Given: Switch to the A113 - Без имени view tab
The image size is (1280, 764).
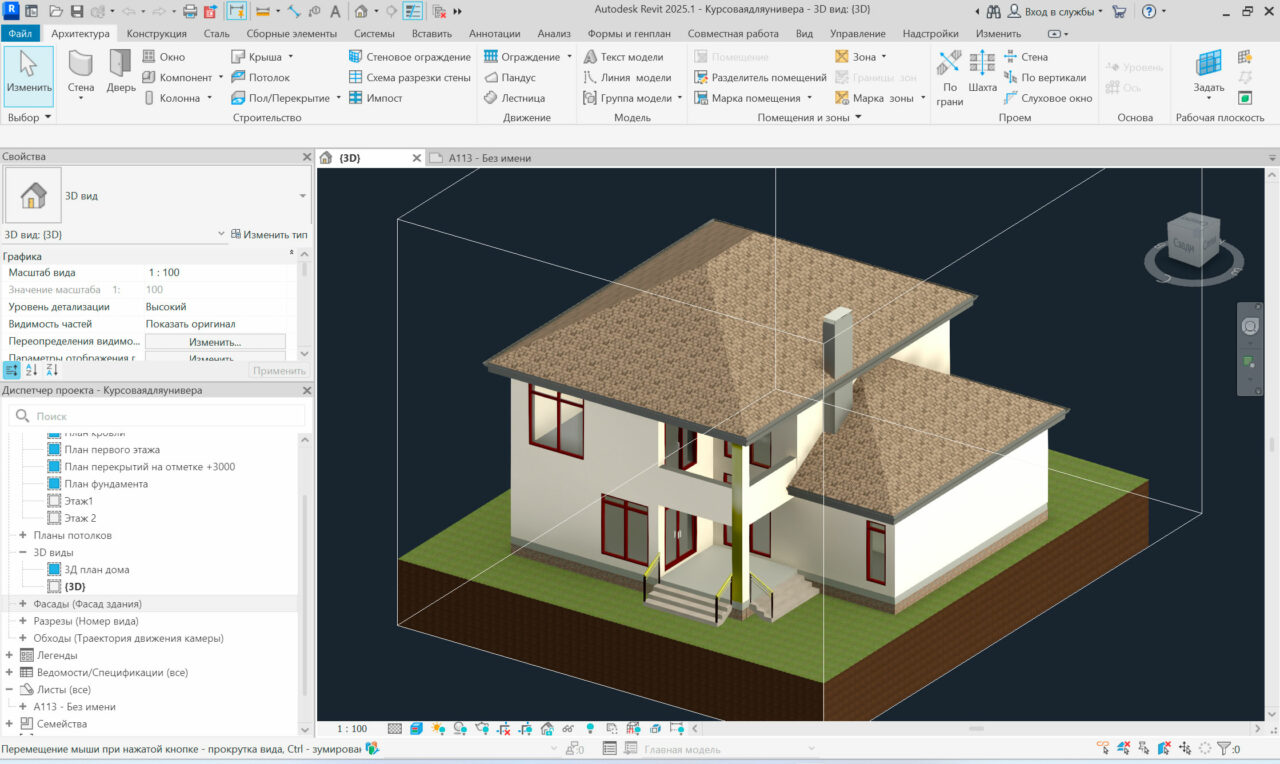Looking at the screenshot, I should (x=488, y=158).
